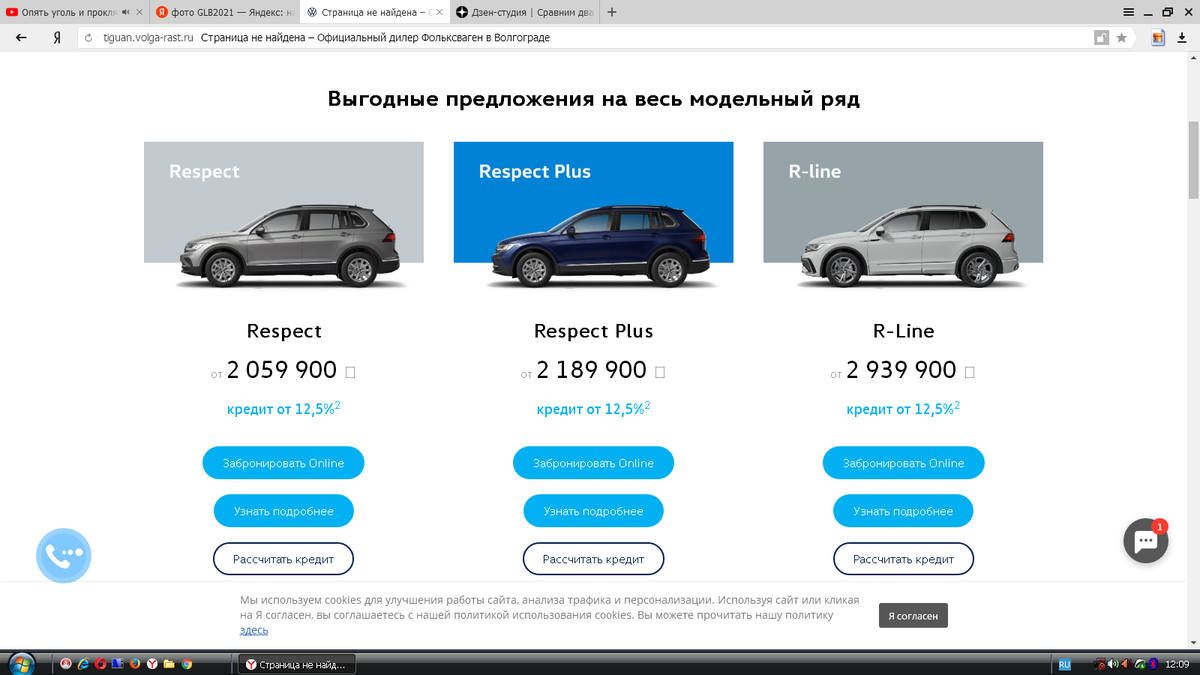Open volume speaker tray icon
The image size is (1200, 675).
point(1112,664)
